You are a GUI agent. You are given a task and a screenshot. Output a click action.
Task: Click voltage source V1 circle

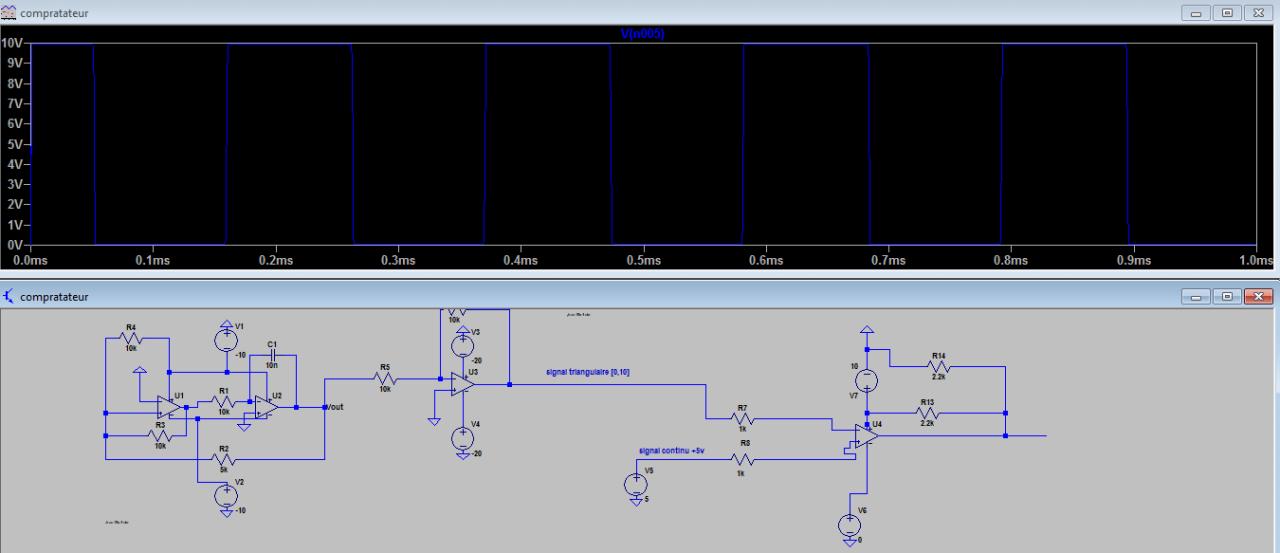227,340
